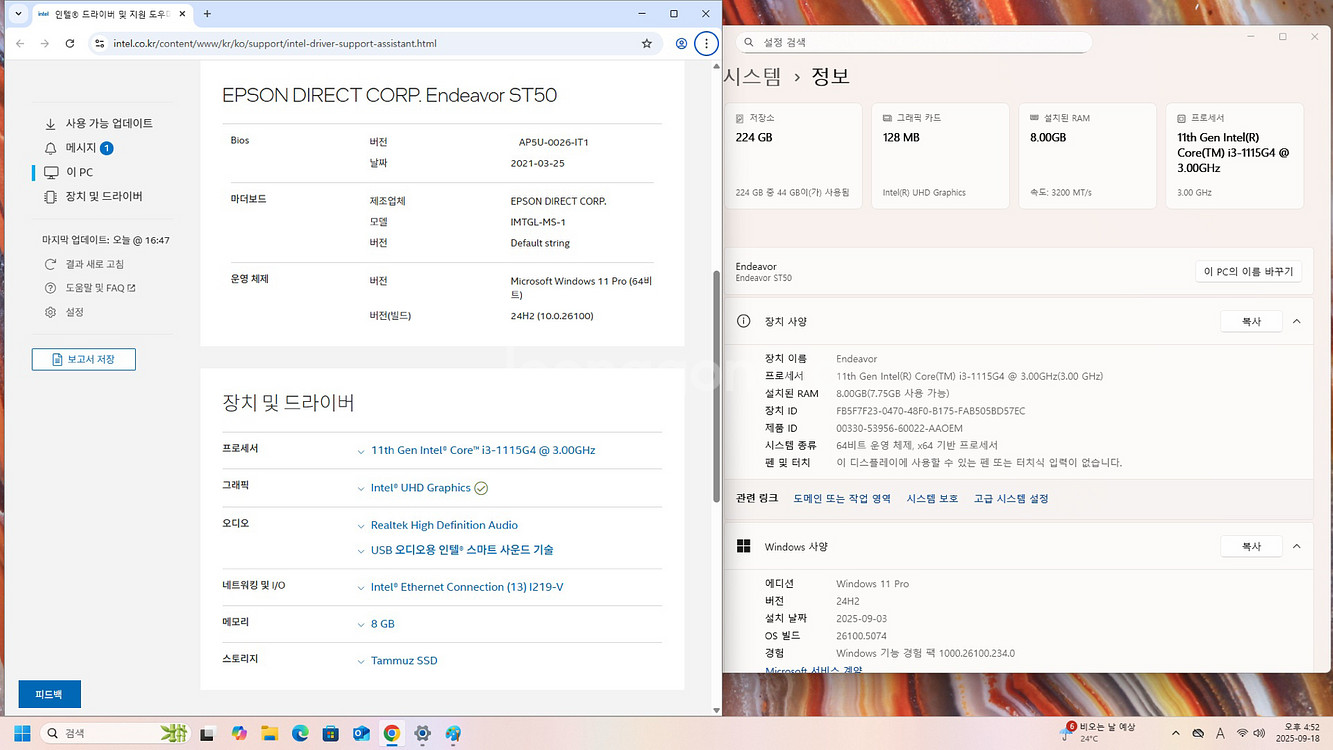The height and width of the screenshot is (750, 1333).
Task: Click the 보고서 저장 button
Action: pyautogui.click(x=83, y=359)
